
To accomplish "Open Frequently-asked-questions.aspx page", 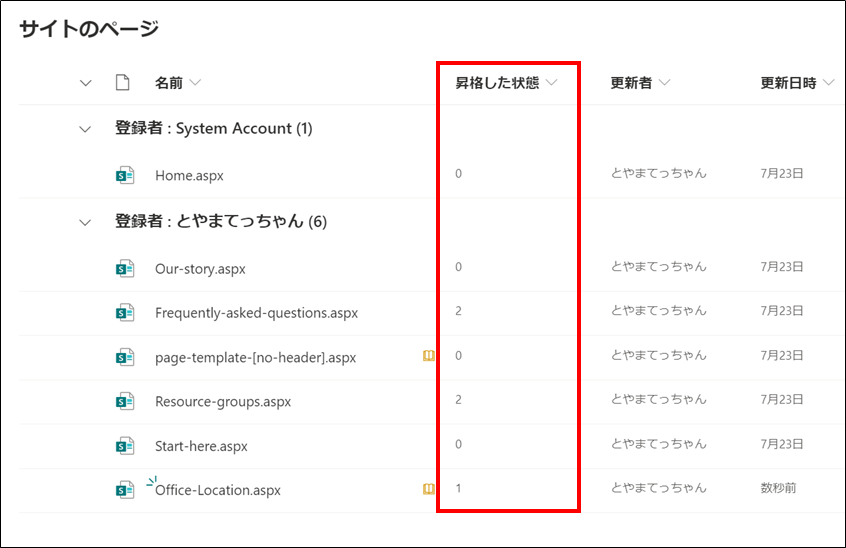I will (256, 313).
